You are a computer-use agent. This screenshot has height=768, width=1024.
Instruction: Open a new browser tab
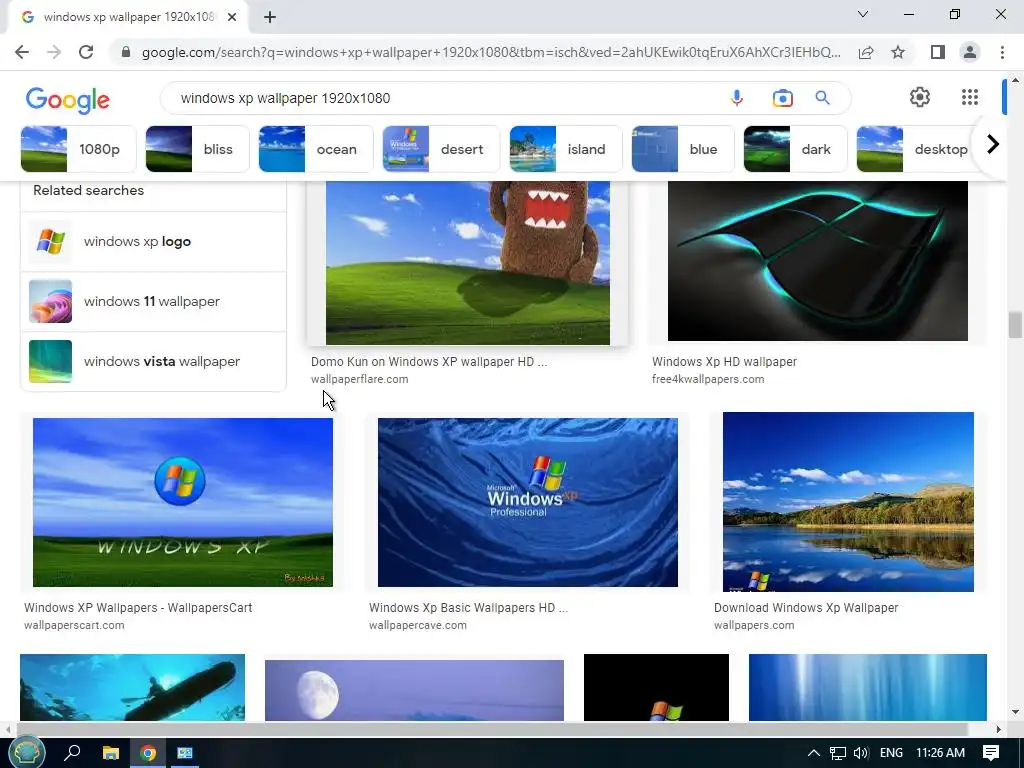point(270,17)
